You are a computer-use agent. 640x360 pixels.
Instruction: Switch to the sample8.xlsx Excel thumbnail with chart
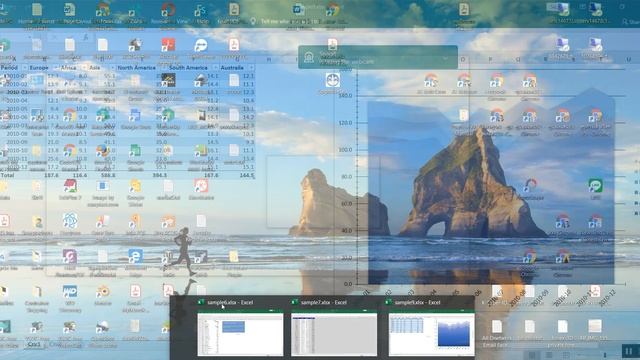(431, 334)
